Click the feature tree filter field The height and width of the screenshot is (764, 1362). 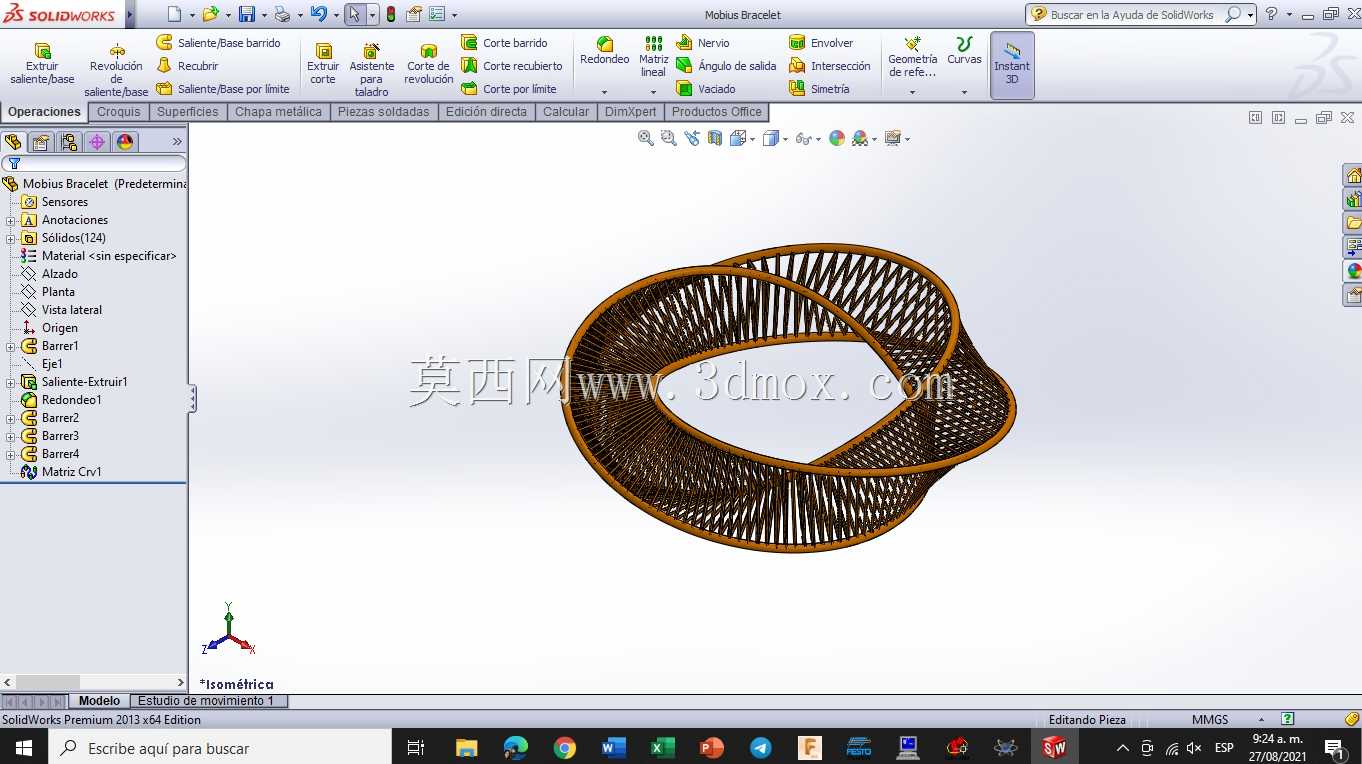pos(94,163)
